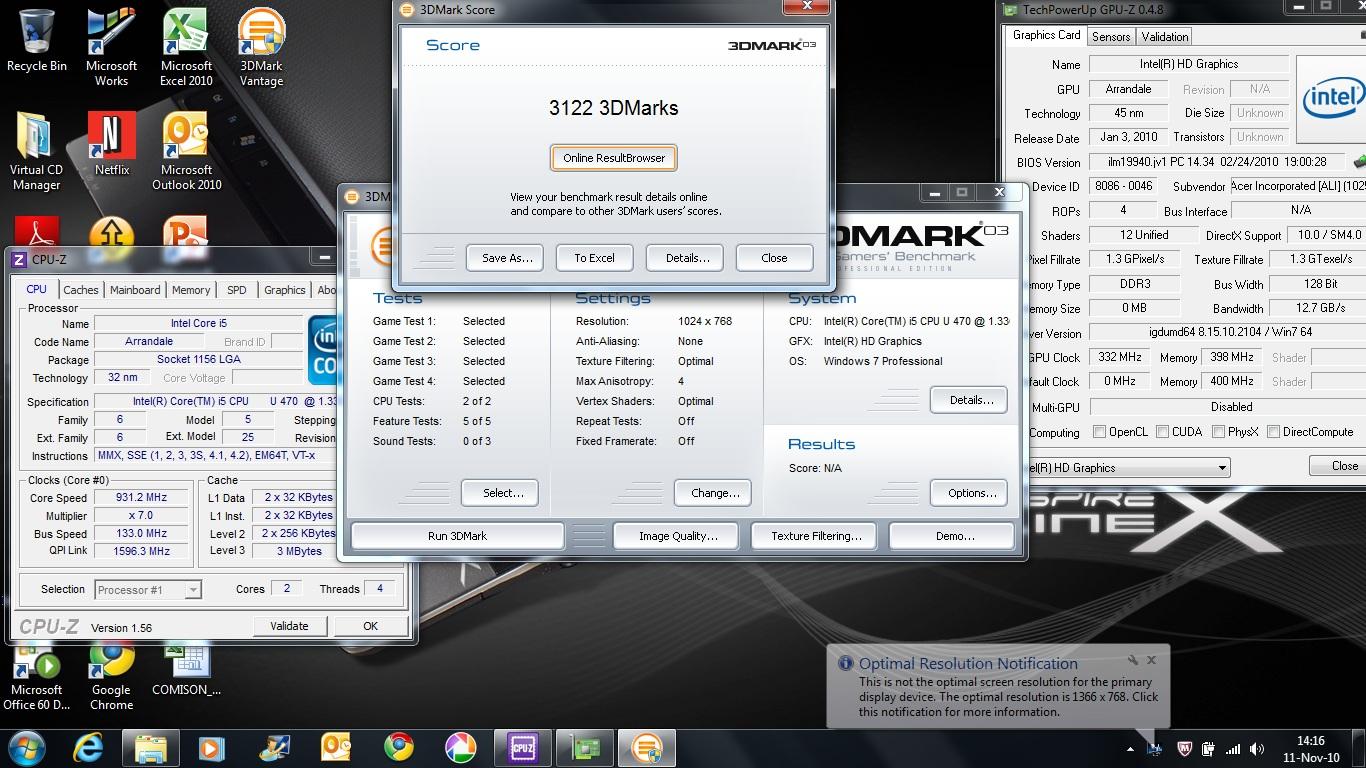
Task: Open Microsoft Office 60 Day trial icon
Action: pos(37,677)
